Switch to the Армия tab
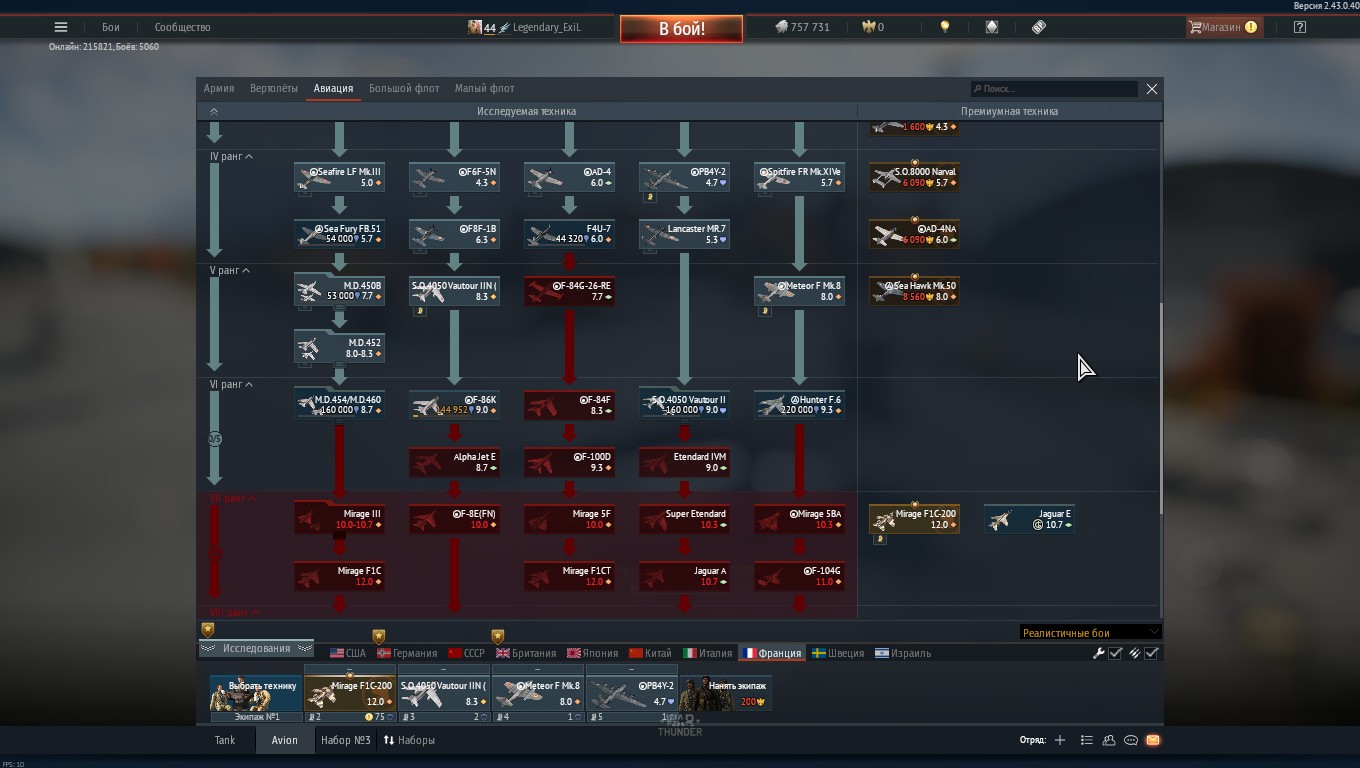 click(219, 88)
